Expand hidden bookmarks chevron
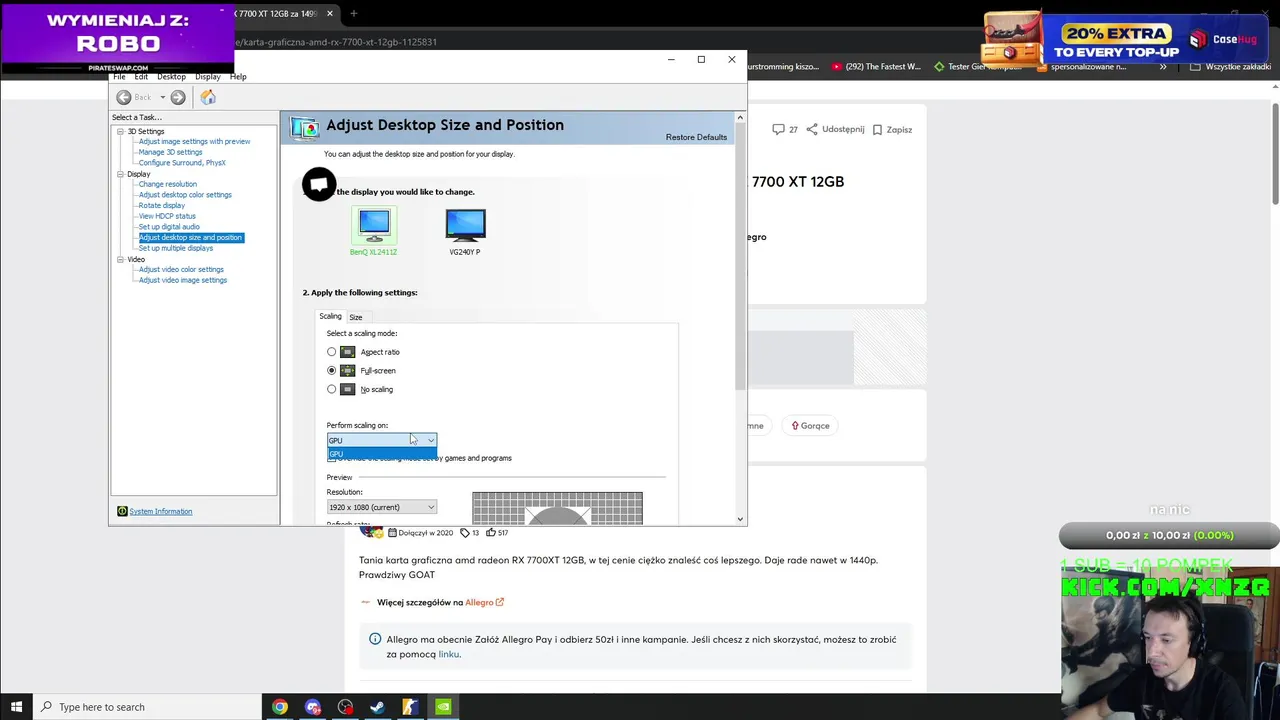The height and width of the screenshot is (720, 1280). [x=1163, y=67]
